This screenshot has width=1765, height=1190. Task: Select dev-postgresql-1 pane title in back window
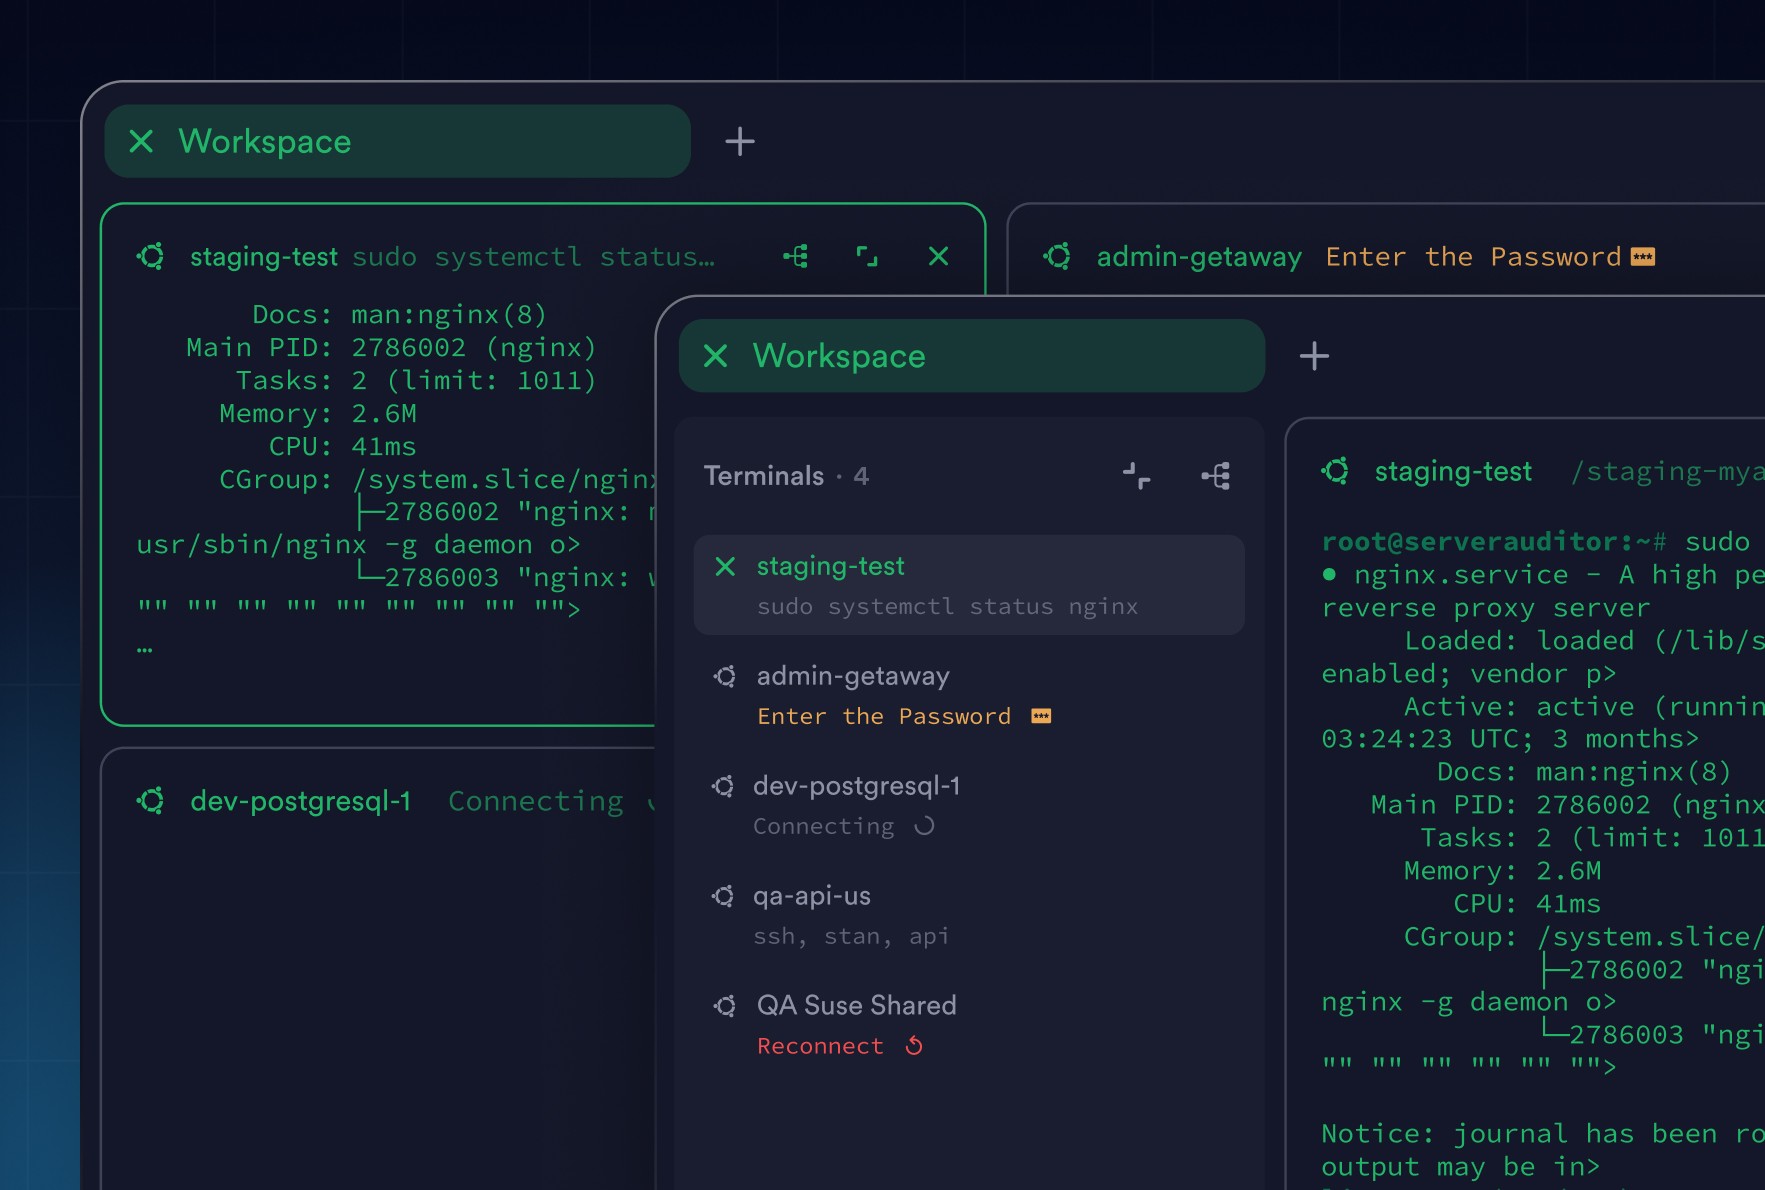tap(300, 801)
